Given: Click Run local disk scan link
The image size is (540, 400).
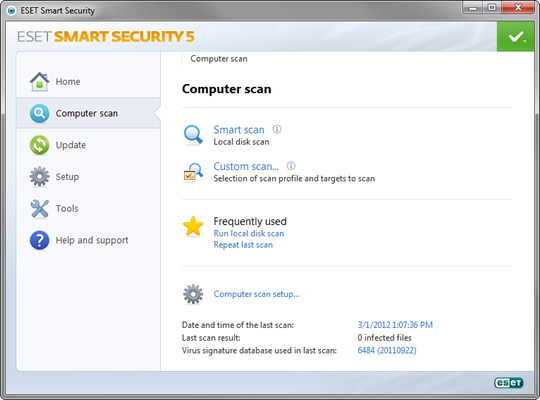Looking at the screenshot, I should click(249, 233).
